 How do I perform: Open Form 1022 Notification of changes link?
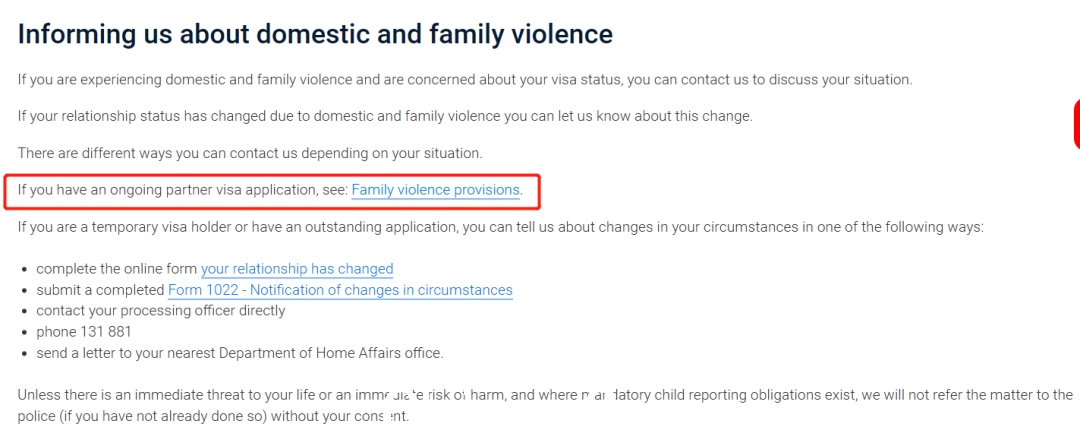pos(340,290)
